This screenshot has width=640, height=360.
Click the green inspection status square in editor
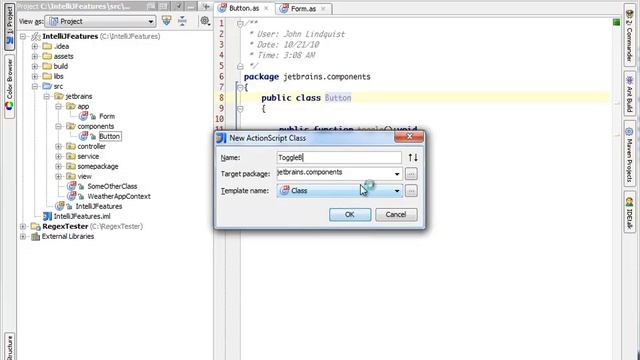click(616, 22)
